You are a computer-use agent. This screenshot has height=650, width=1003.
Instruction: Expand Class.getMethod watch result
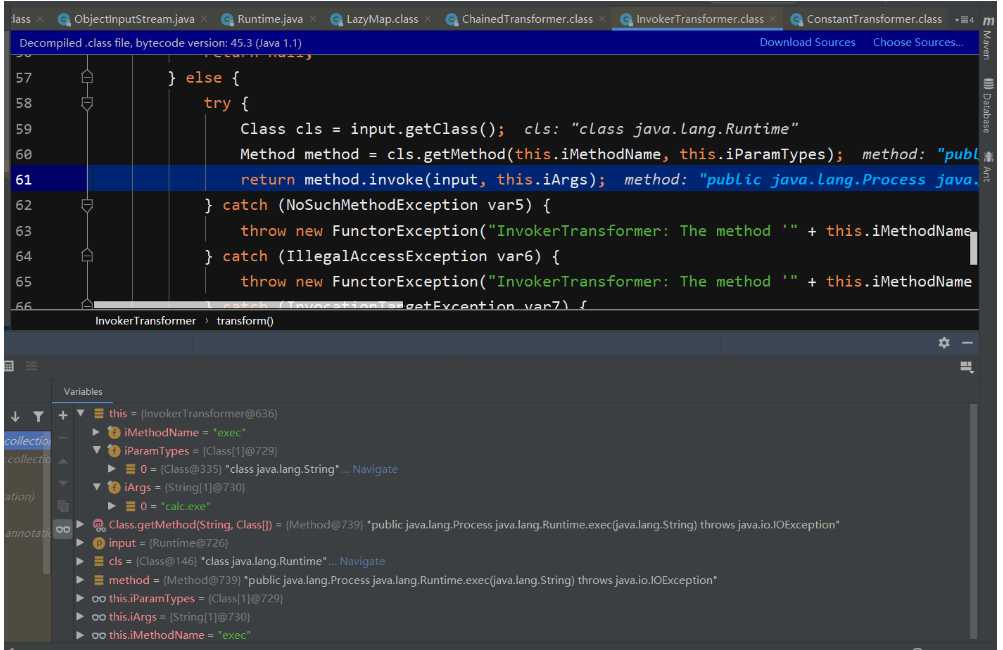pos(81,524)
